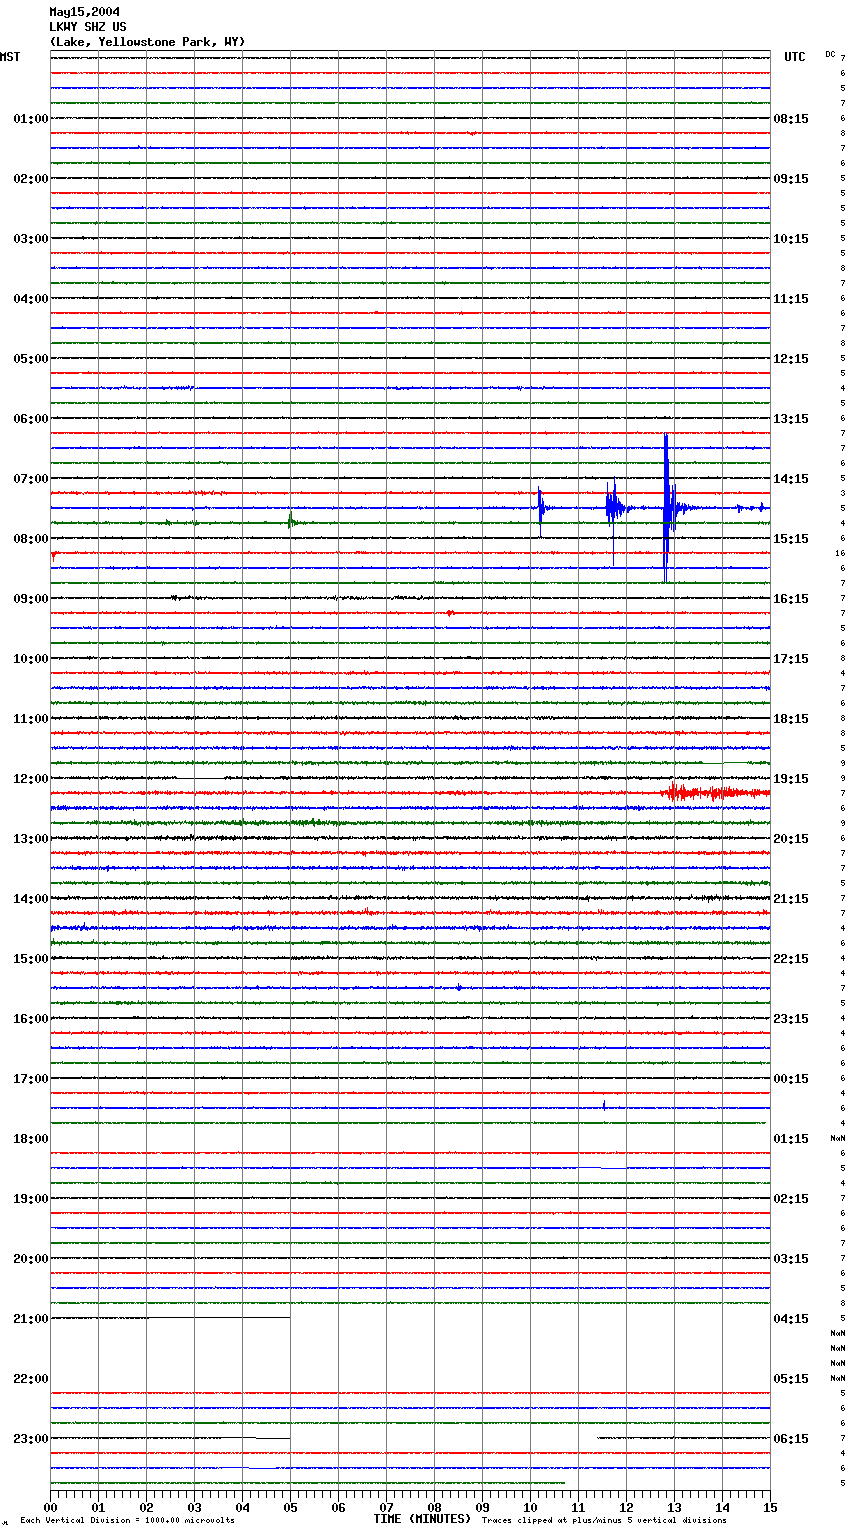
Task: Select the 11:00 MST time label
Action: tap(31, 719)
